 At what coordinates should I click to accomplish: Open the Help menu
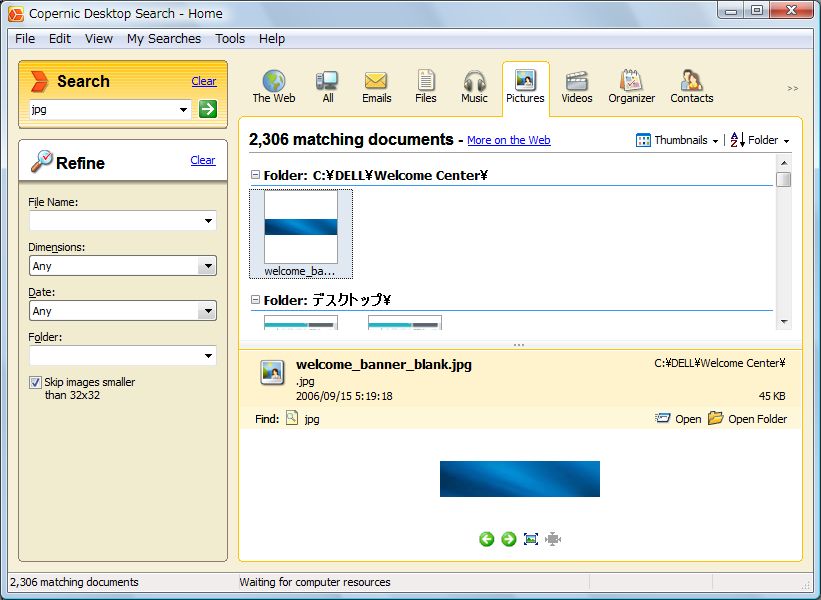(x=272, y=39)
